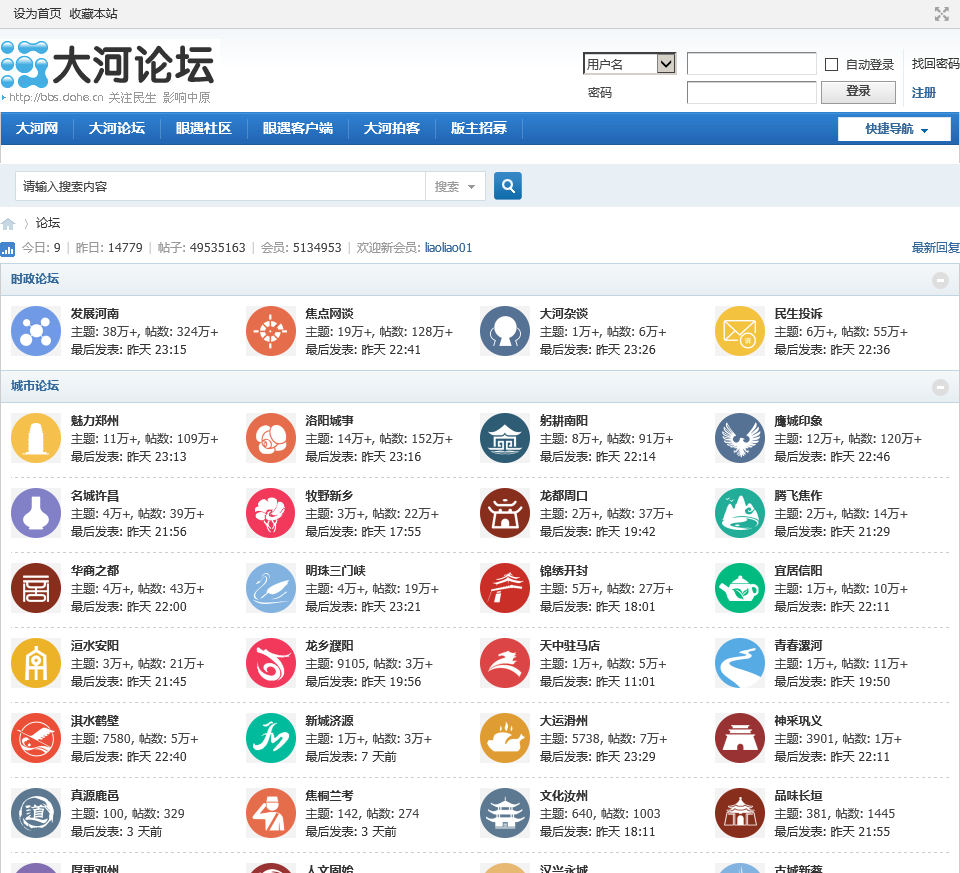960x873 pixels.
Task: Open the 龙乡濮阳 dragon icon
Action: coord(271,663)
